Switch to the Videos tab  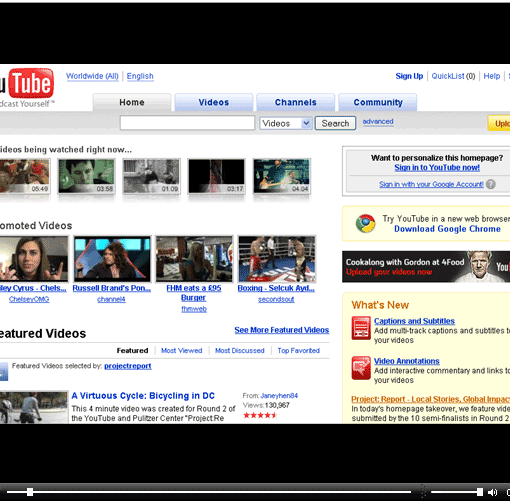coord(214,102)
